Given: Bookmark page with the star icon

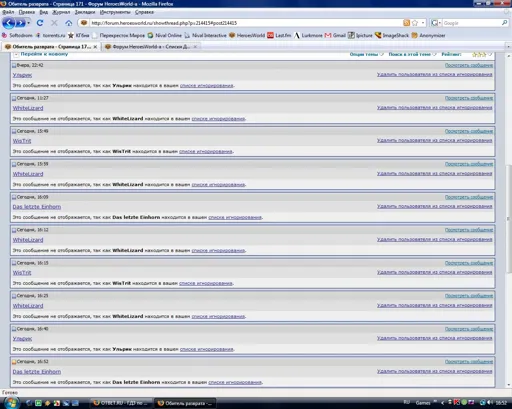Looking at the screenshot, I should [415, 23].
